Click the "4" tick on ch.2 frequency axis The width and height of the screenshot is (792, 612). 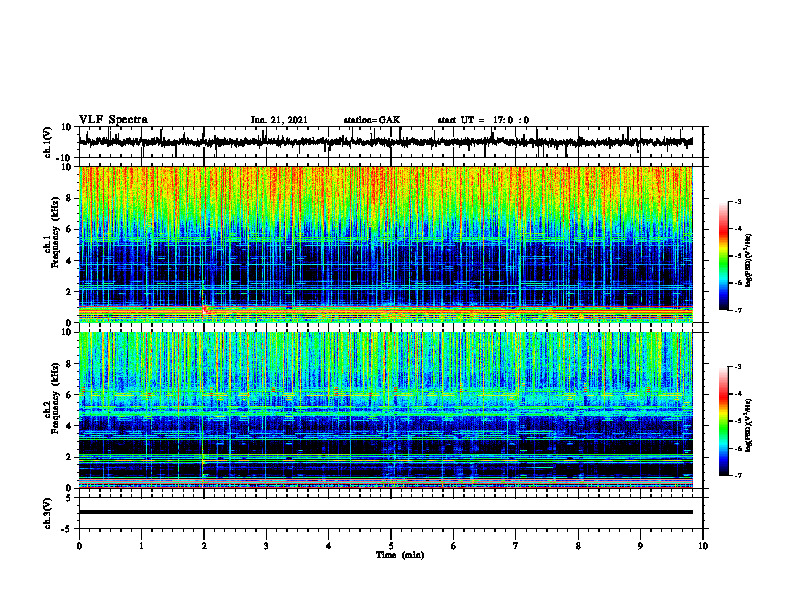(x=70, y=426)
